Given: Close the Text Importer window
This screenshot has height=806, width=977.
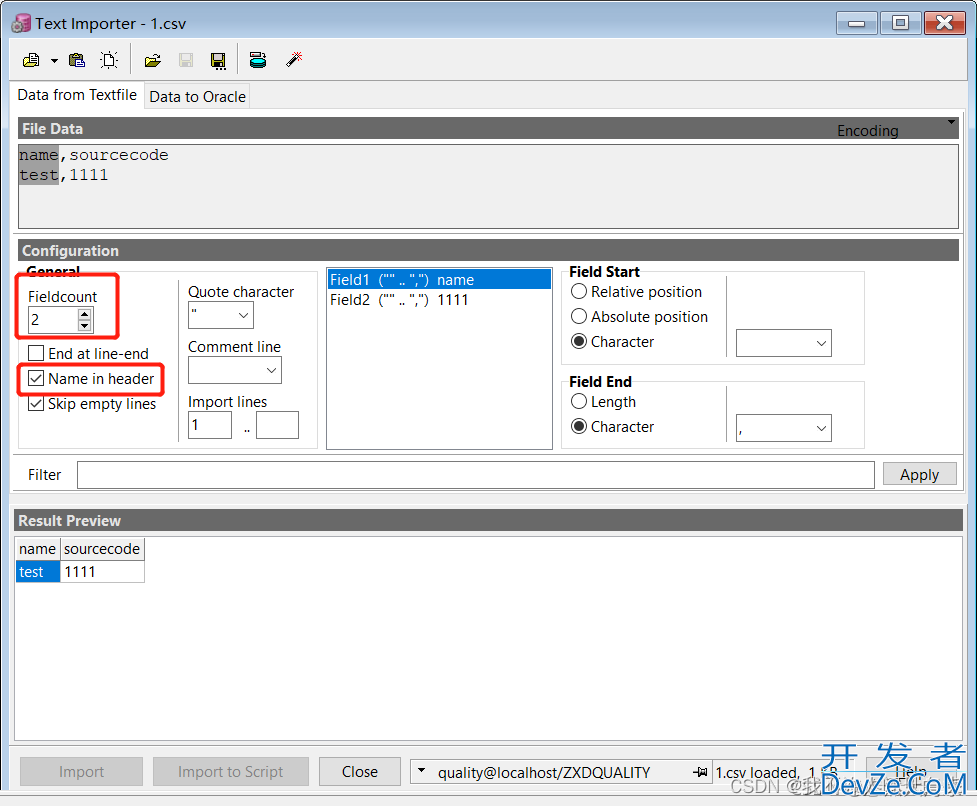Looking at the screenshot, I should [x=945, y=24].
